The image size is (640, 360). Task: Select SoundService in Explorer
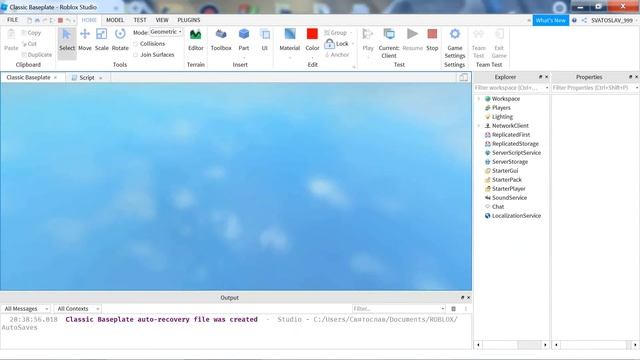(509, 198)
